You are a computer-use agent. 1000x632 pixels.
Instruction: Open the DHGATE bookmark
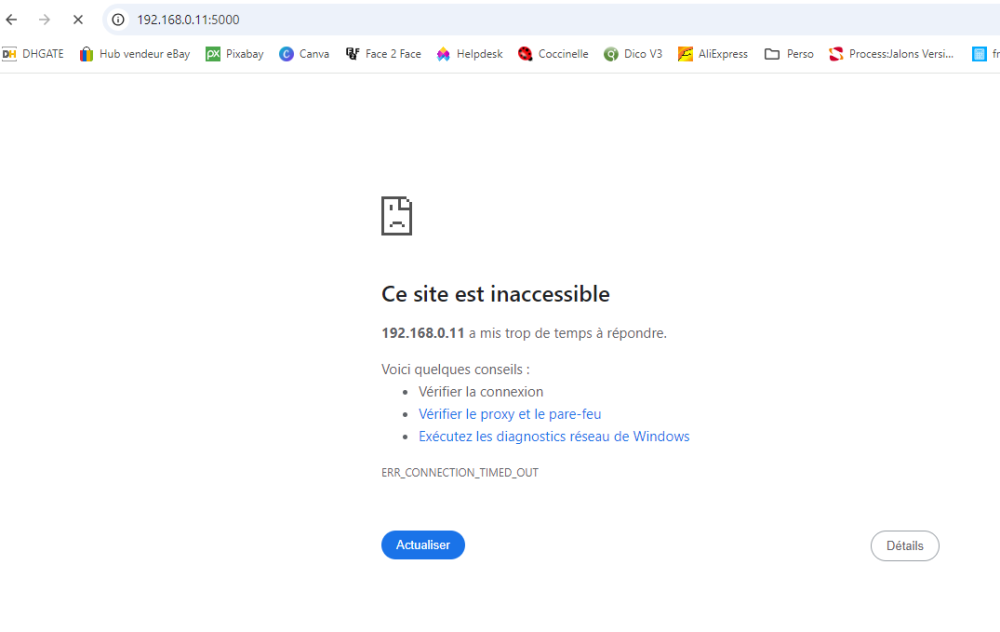(33, 54)
